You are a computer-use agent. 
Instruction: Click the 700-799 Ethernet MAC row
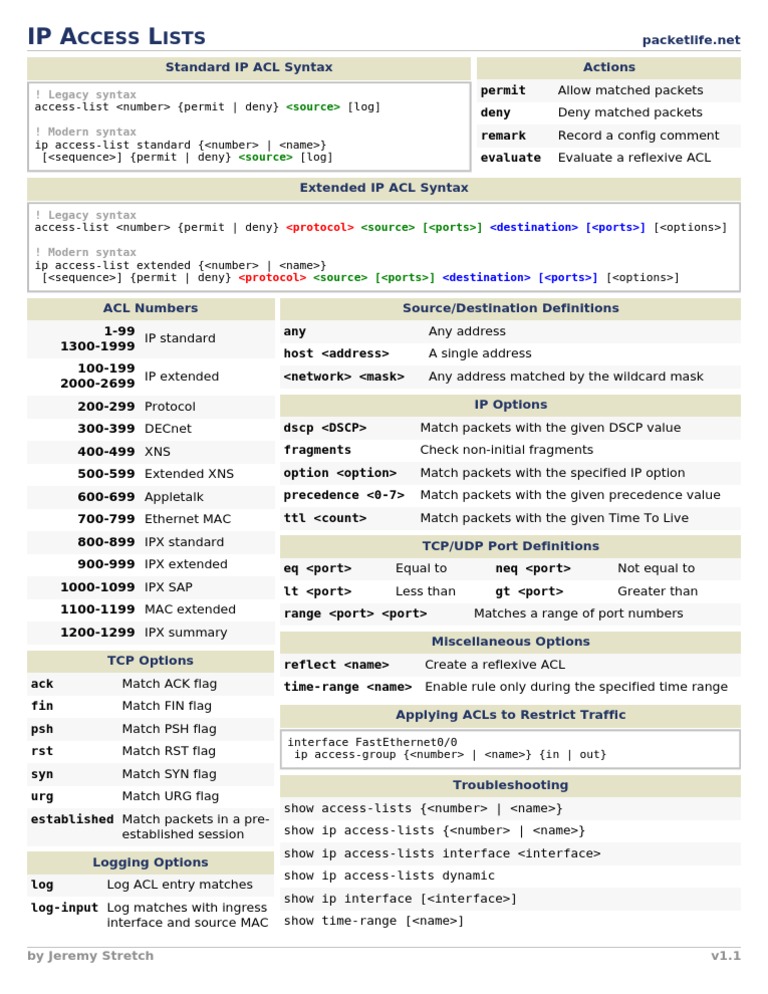point(150,519)
